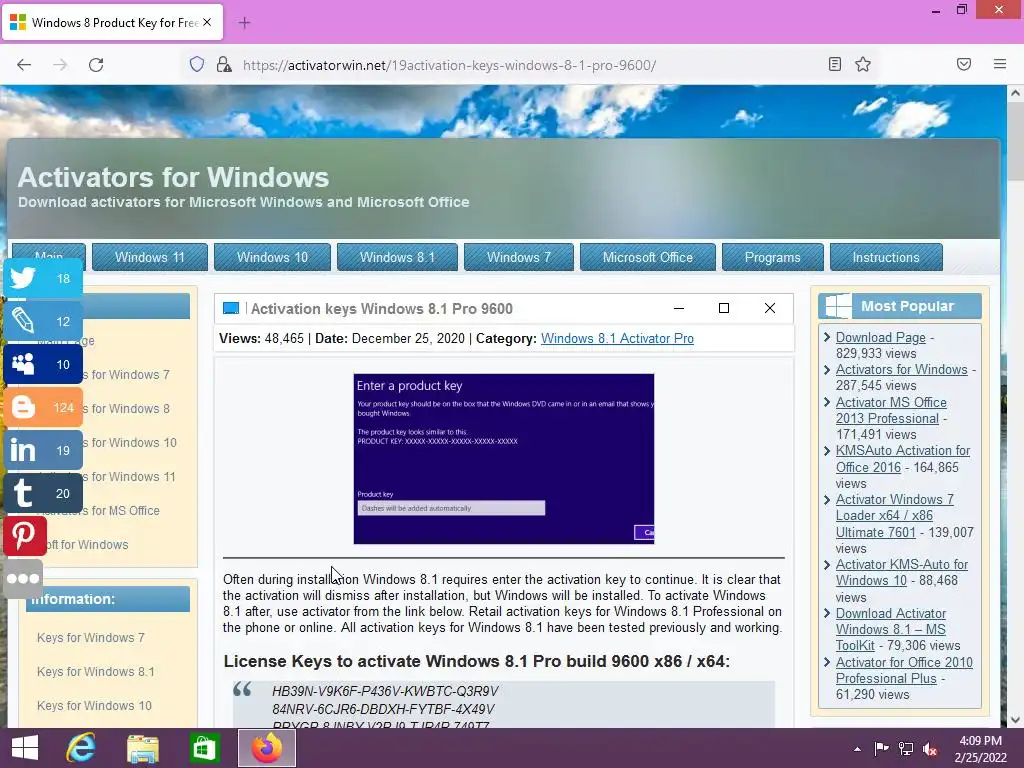Open Keys for Windows 7 sidebar link
1024x768 pixels.
point(91,637)
